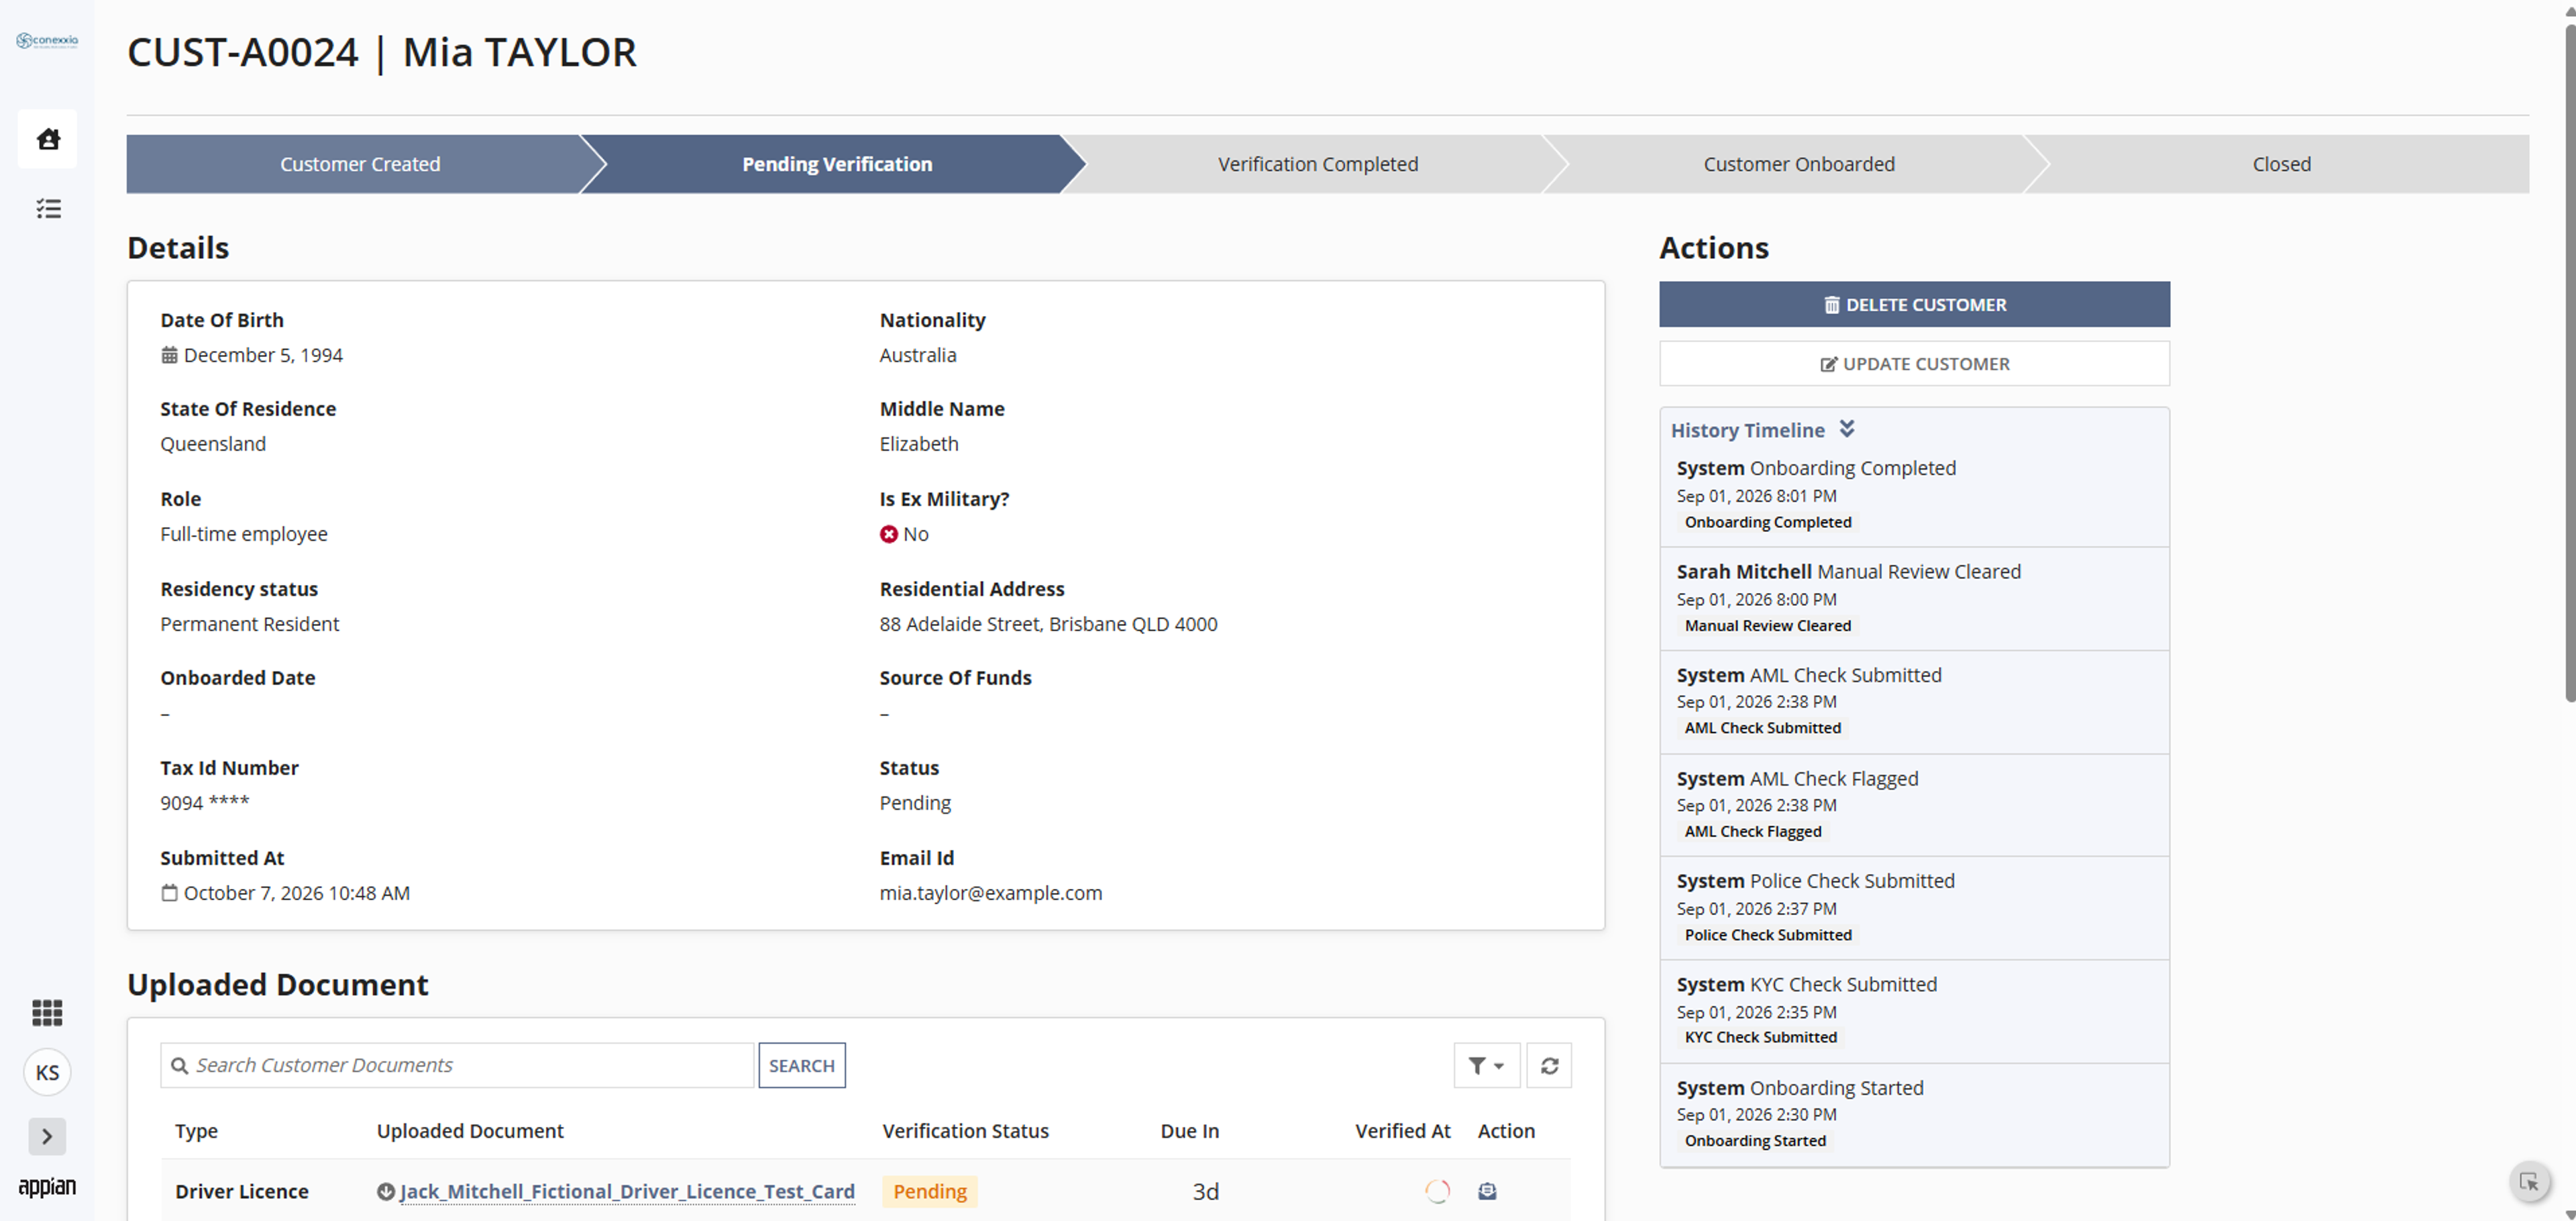
Task: Download Jack_Mitchell driver licence document link
Action: click(x=627, y=1191)
